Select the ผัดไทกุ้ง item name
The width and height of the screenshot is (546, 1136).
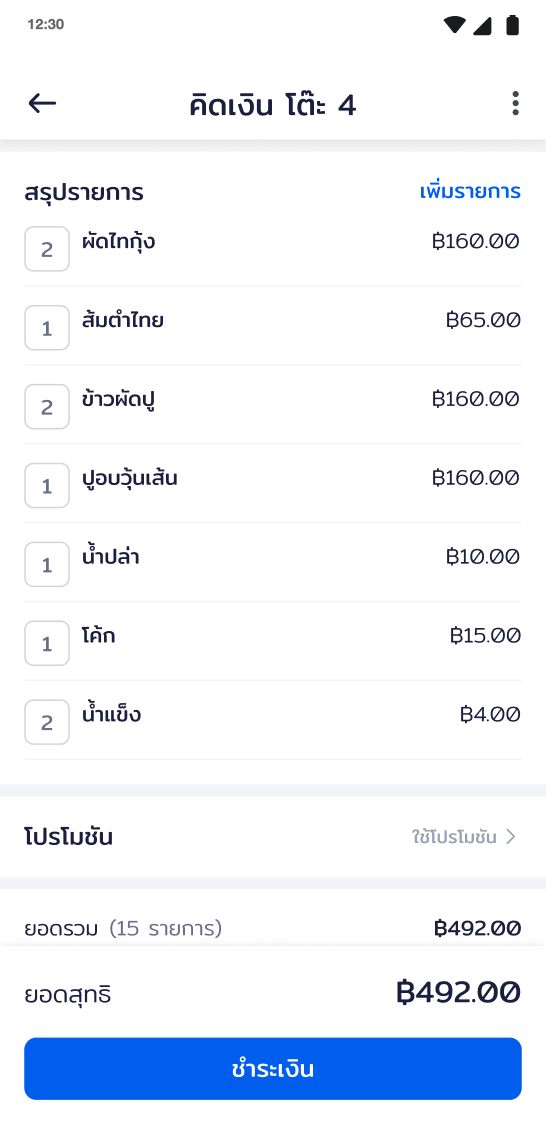tap(119, 242)
